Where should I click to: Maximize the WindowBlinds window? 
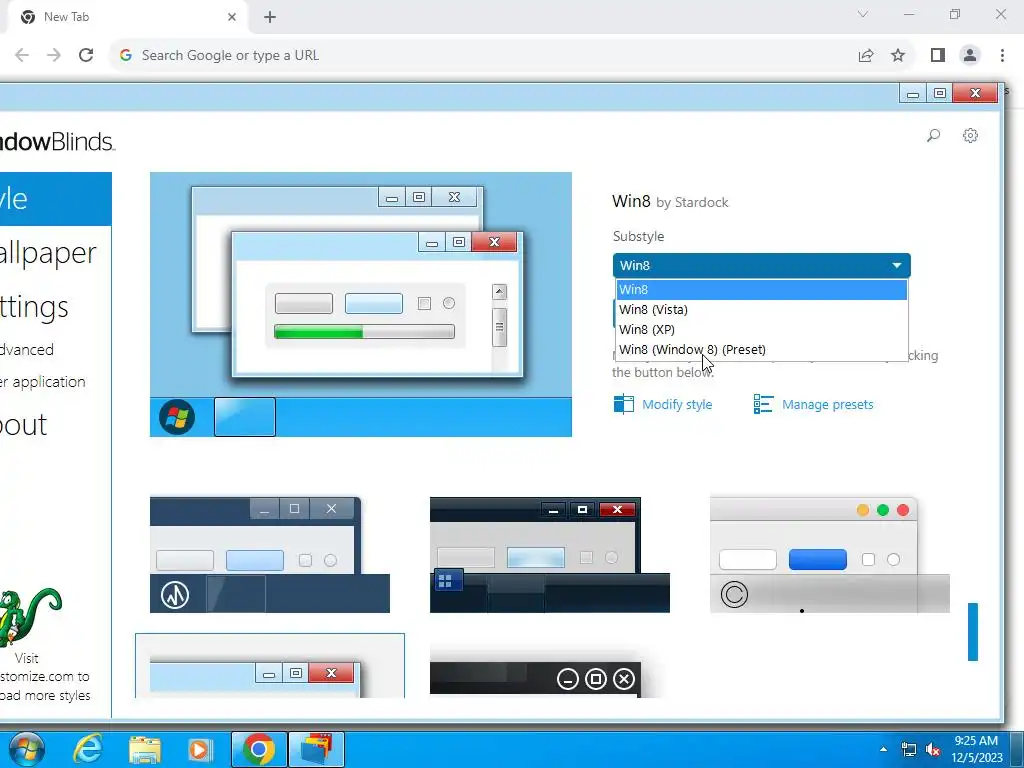coord(940,93)
